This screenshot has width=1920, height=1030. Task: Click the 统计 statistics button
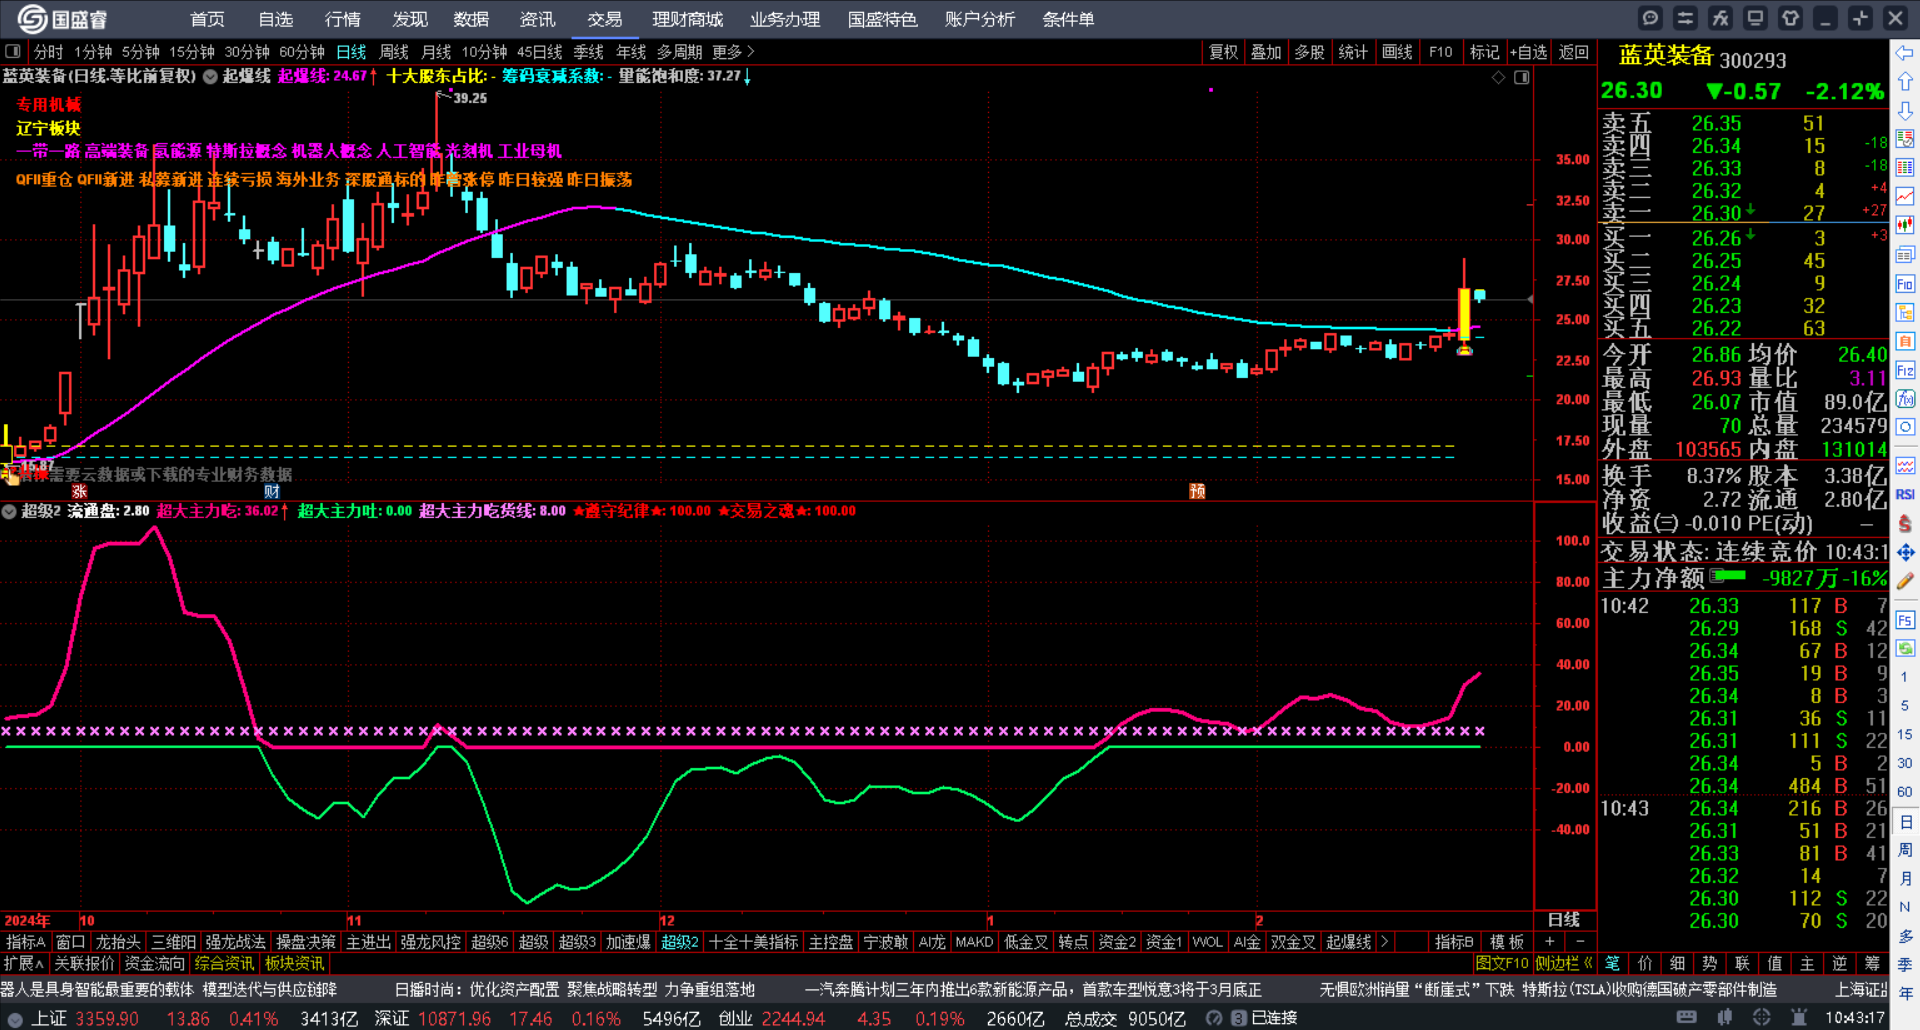pos(1353,52)
